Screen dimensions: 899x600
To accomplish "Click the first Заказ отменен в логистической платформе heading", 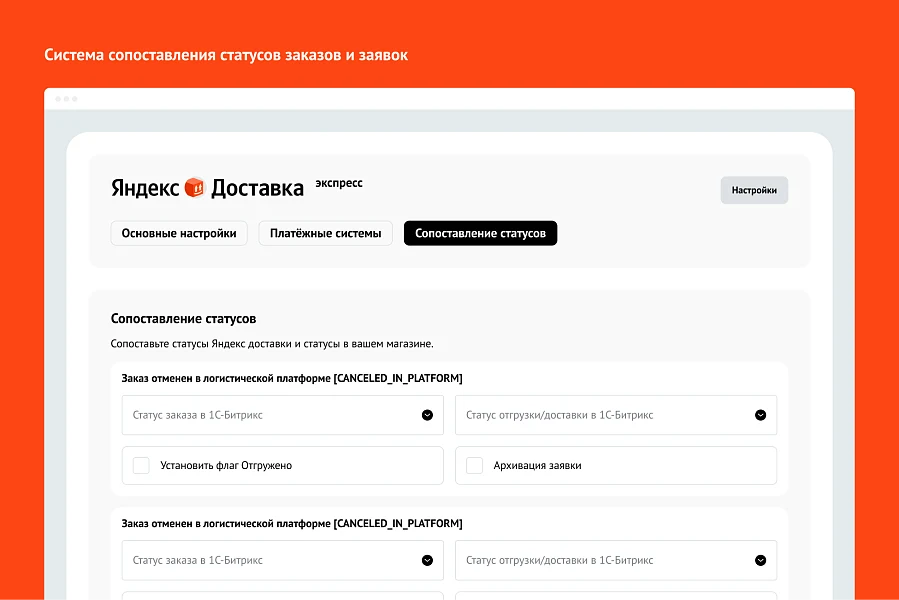I will [292, 378].
